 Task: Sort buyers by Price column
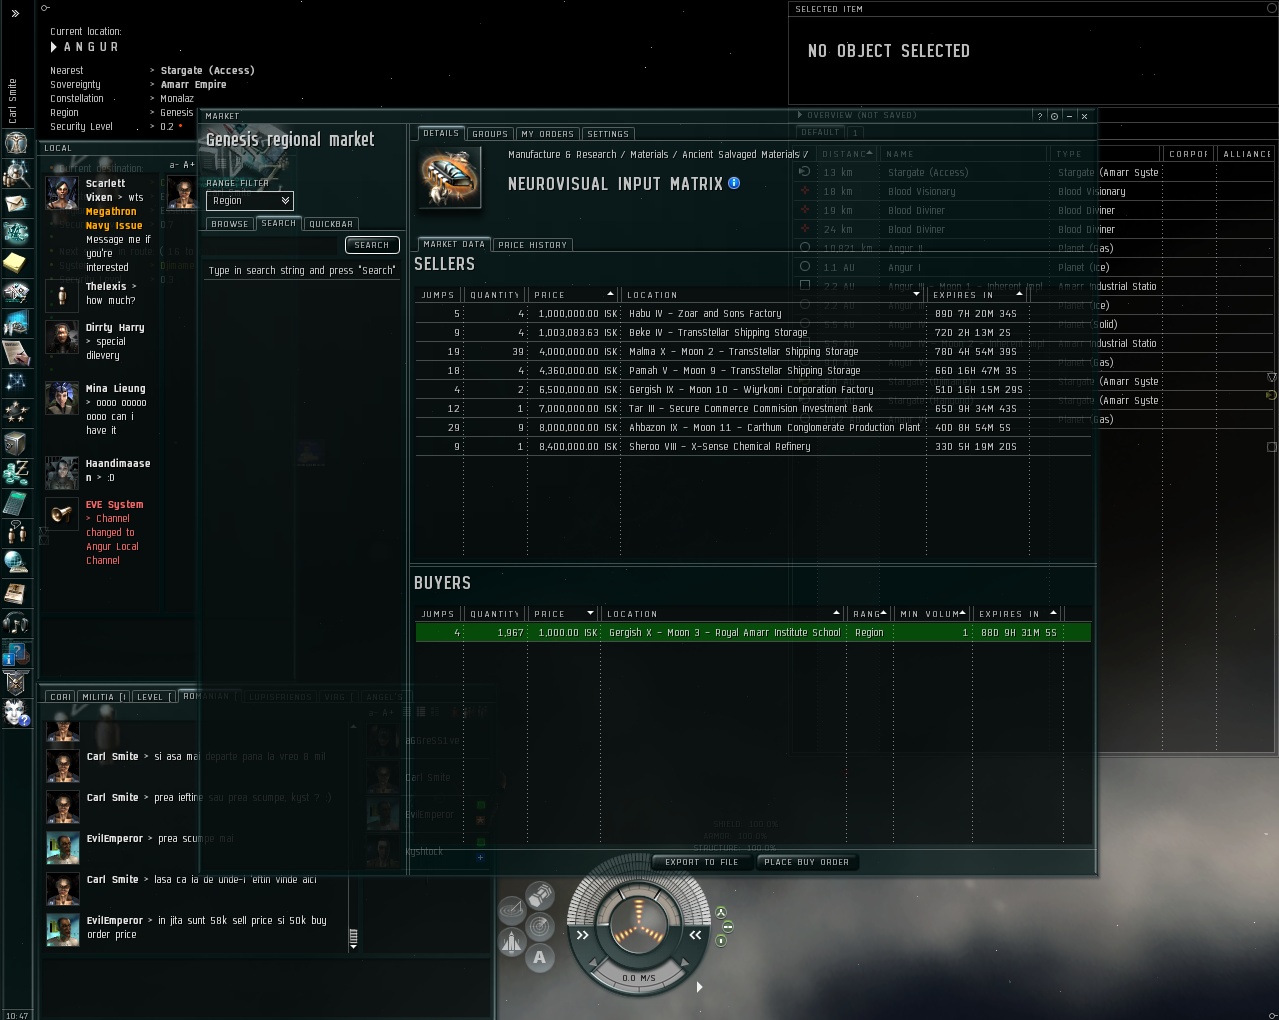coord(564,614)
